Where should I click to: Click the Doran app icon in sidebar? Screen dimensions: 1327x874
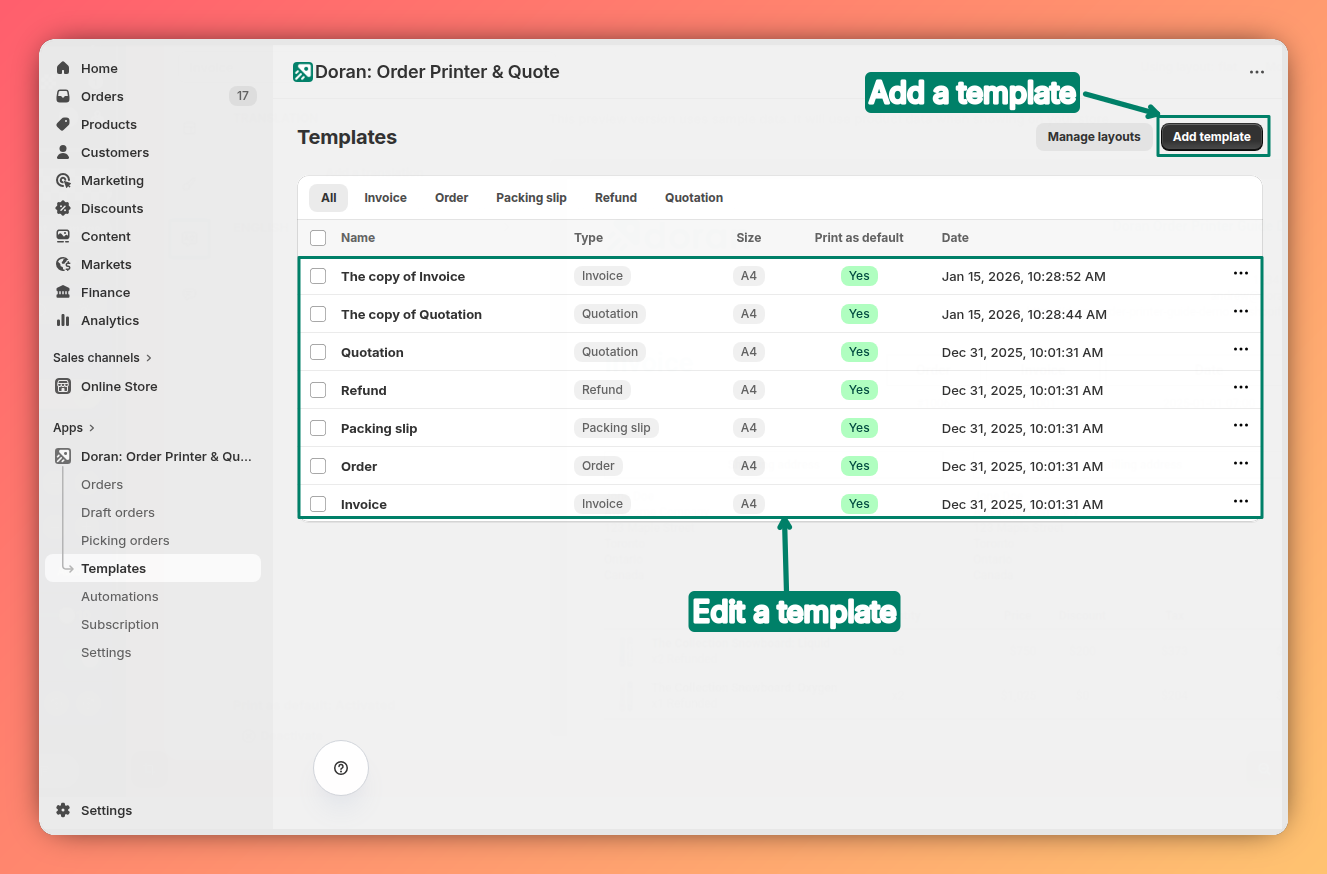coord(63,456)
